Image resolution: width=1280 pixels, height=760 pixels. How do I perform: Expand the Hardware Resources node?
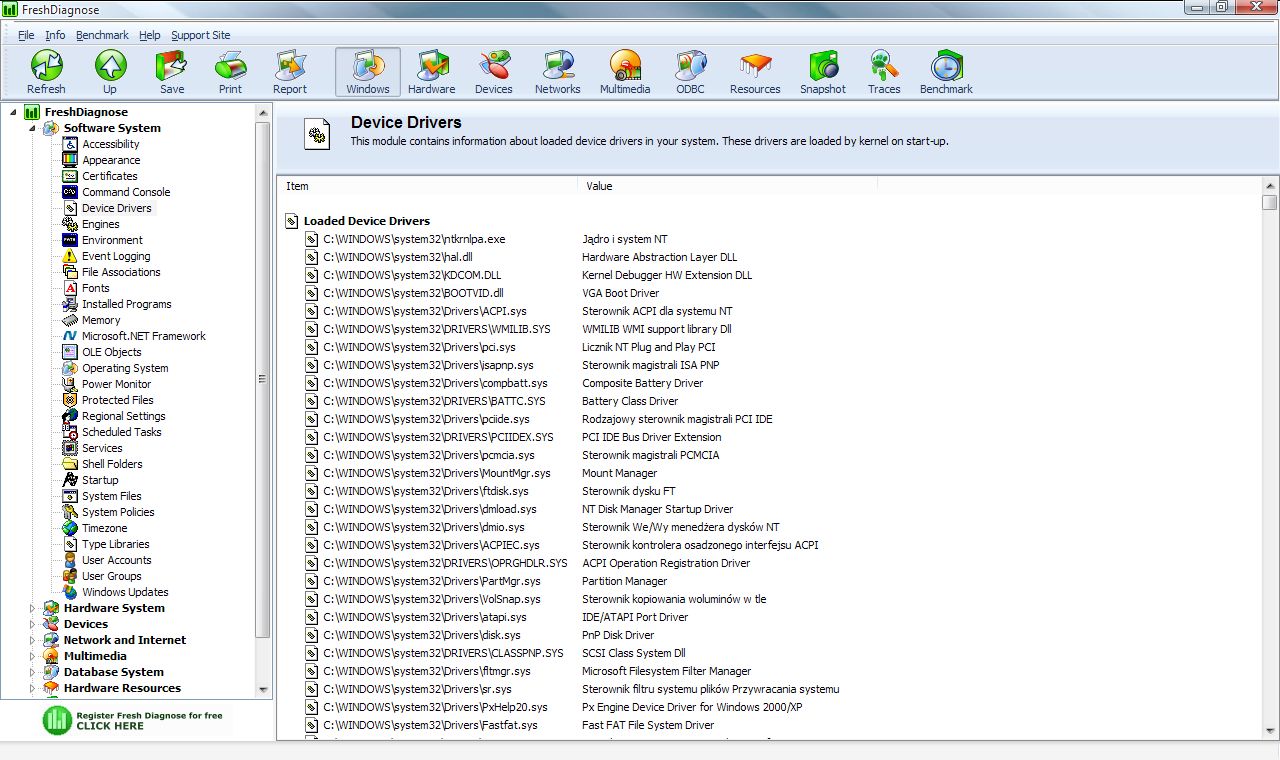tap(32, 688)
